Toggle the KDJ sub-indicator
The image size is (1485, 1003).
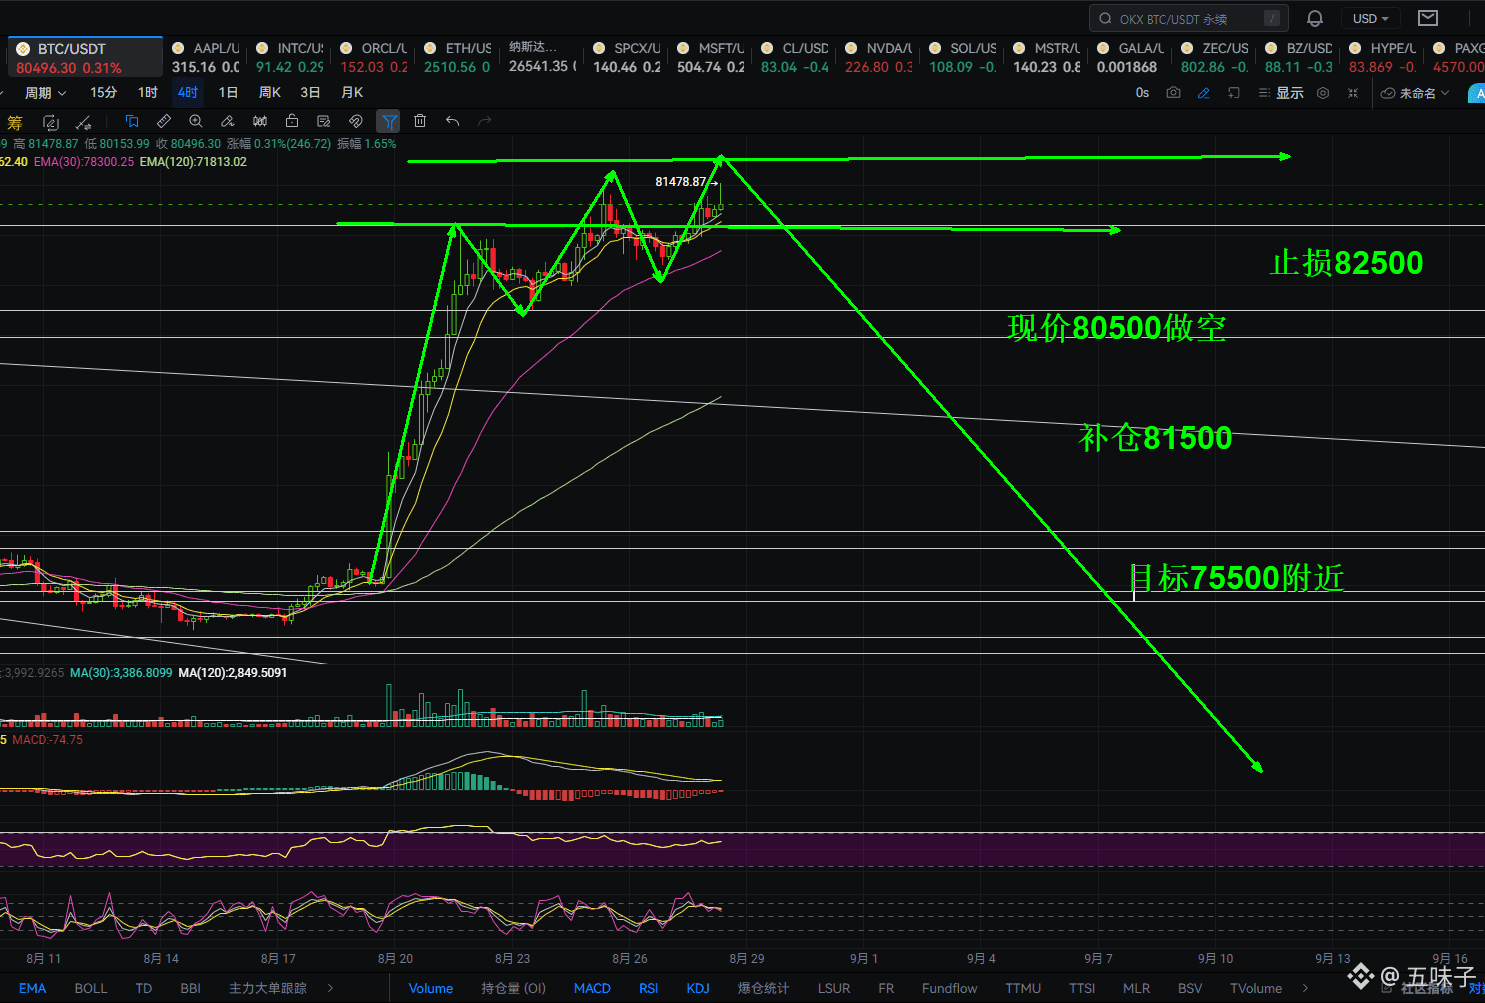pos(698,988)
